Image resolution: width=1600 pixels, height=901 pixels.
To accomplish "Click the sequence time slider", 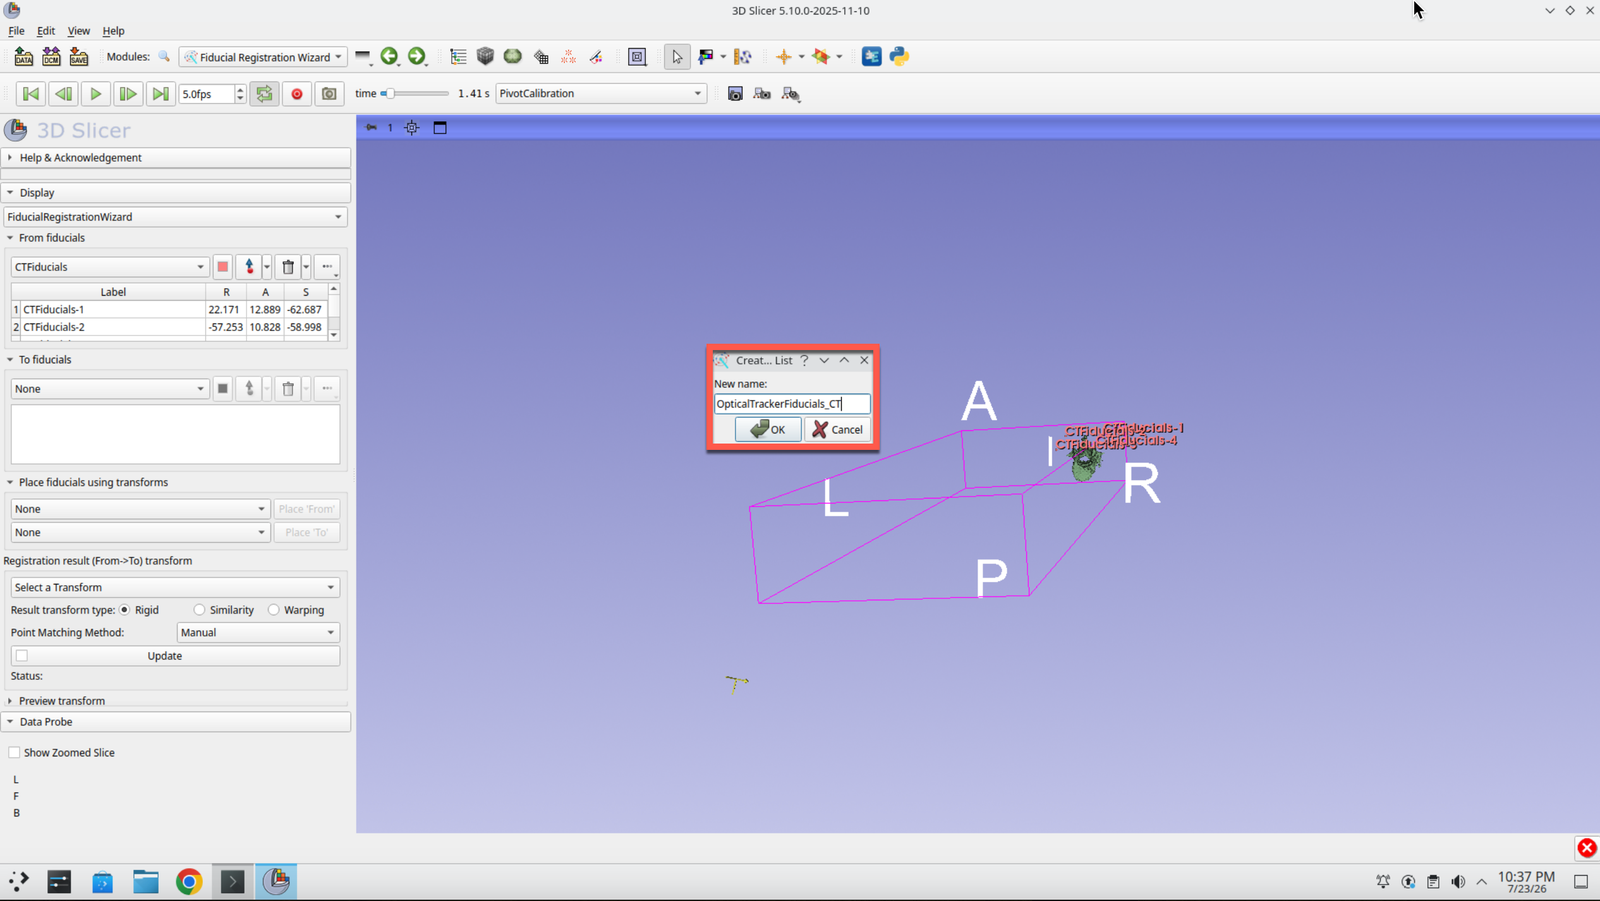I will point(415,94).
